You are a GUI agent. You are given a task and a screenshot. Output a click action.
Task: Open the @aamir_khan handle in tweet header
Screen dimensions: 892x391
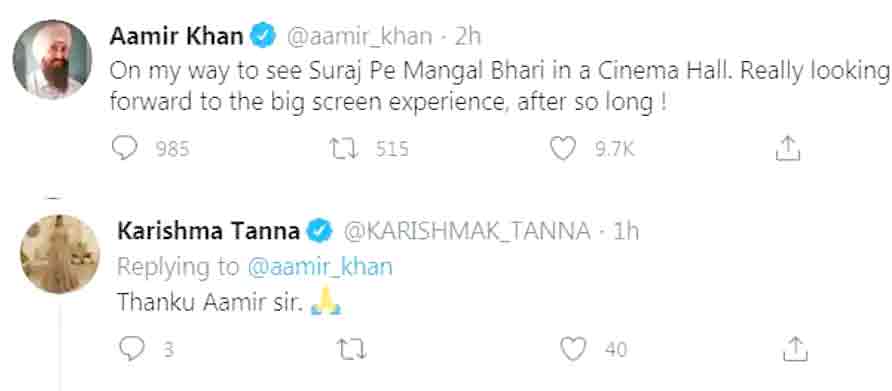click(358, 37)
